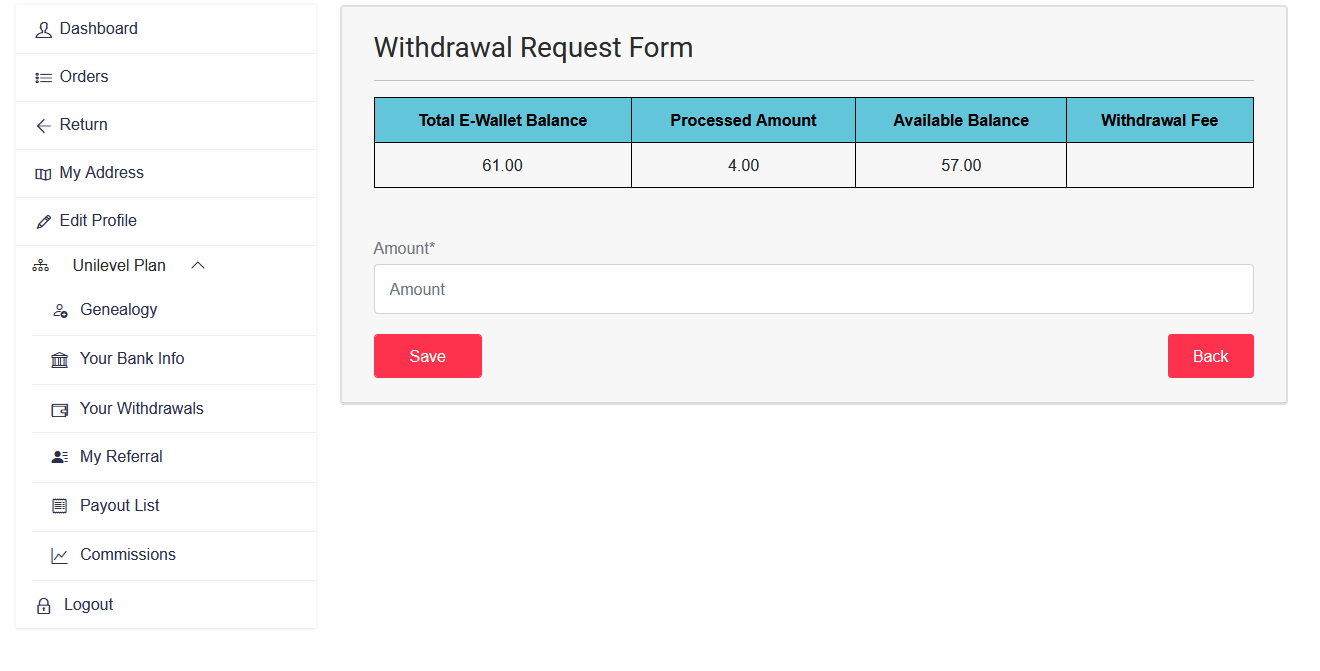Open My Referral menu item
The image size is (1320, 671).
(x=121, y=457)
